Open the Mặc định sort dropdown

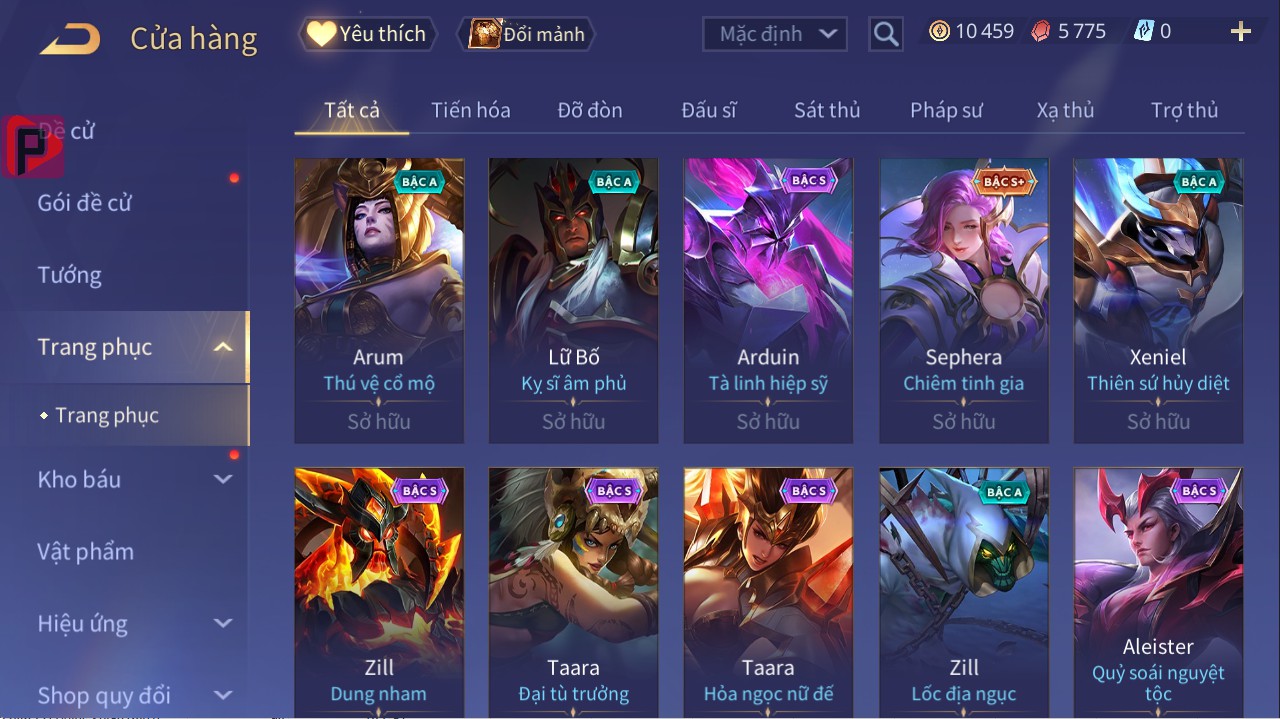tap(775, 34)
